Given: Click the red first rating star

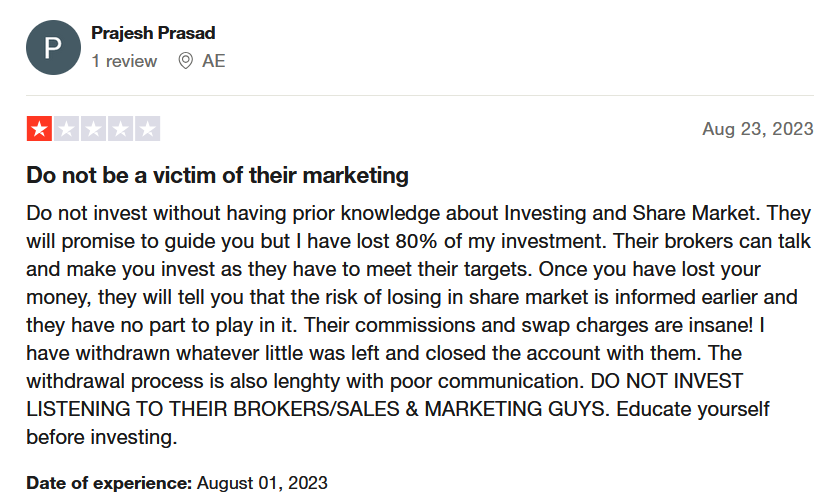Looking at the screenshot, I should (x=40, y=129).
